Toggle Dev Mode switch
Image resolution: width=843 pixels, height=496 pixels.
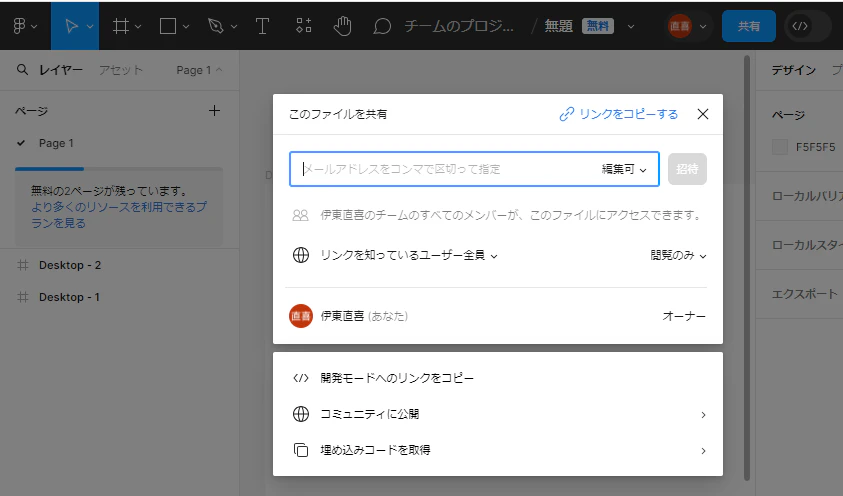click(x=808, y=26)
